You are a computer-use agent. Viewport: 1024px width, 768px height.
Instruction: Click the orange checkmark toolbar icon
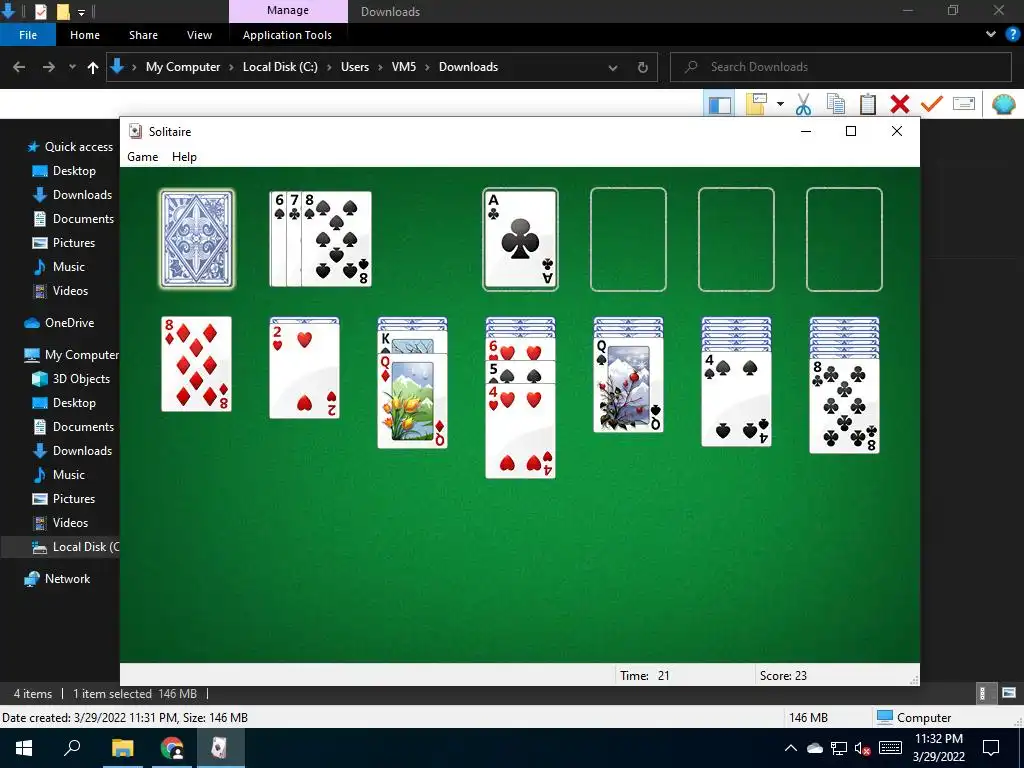click(932, 104)
